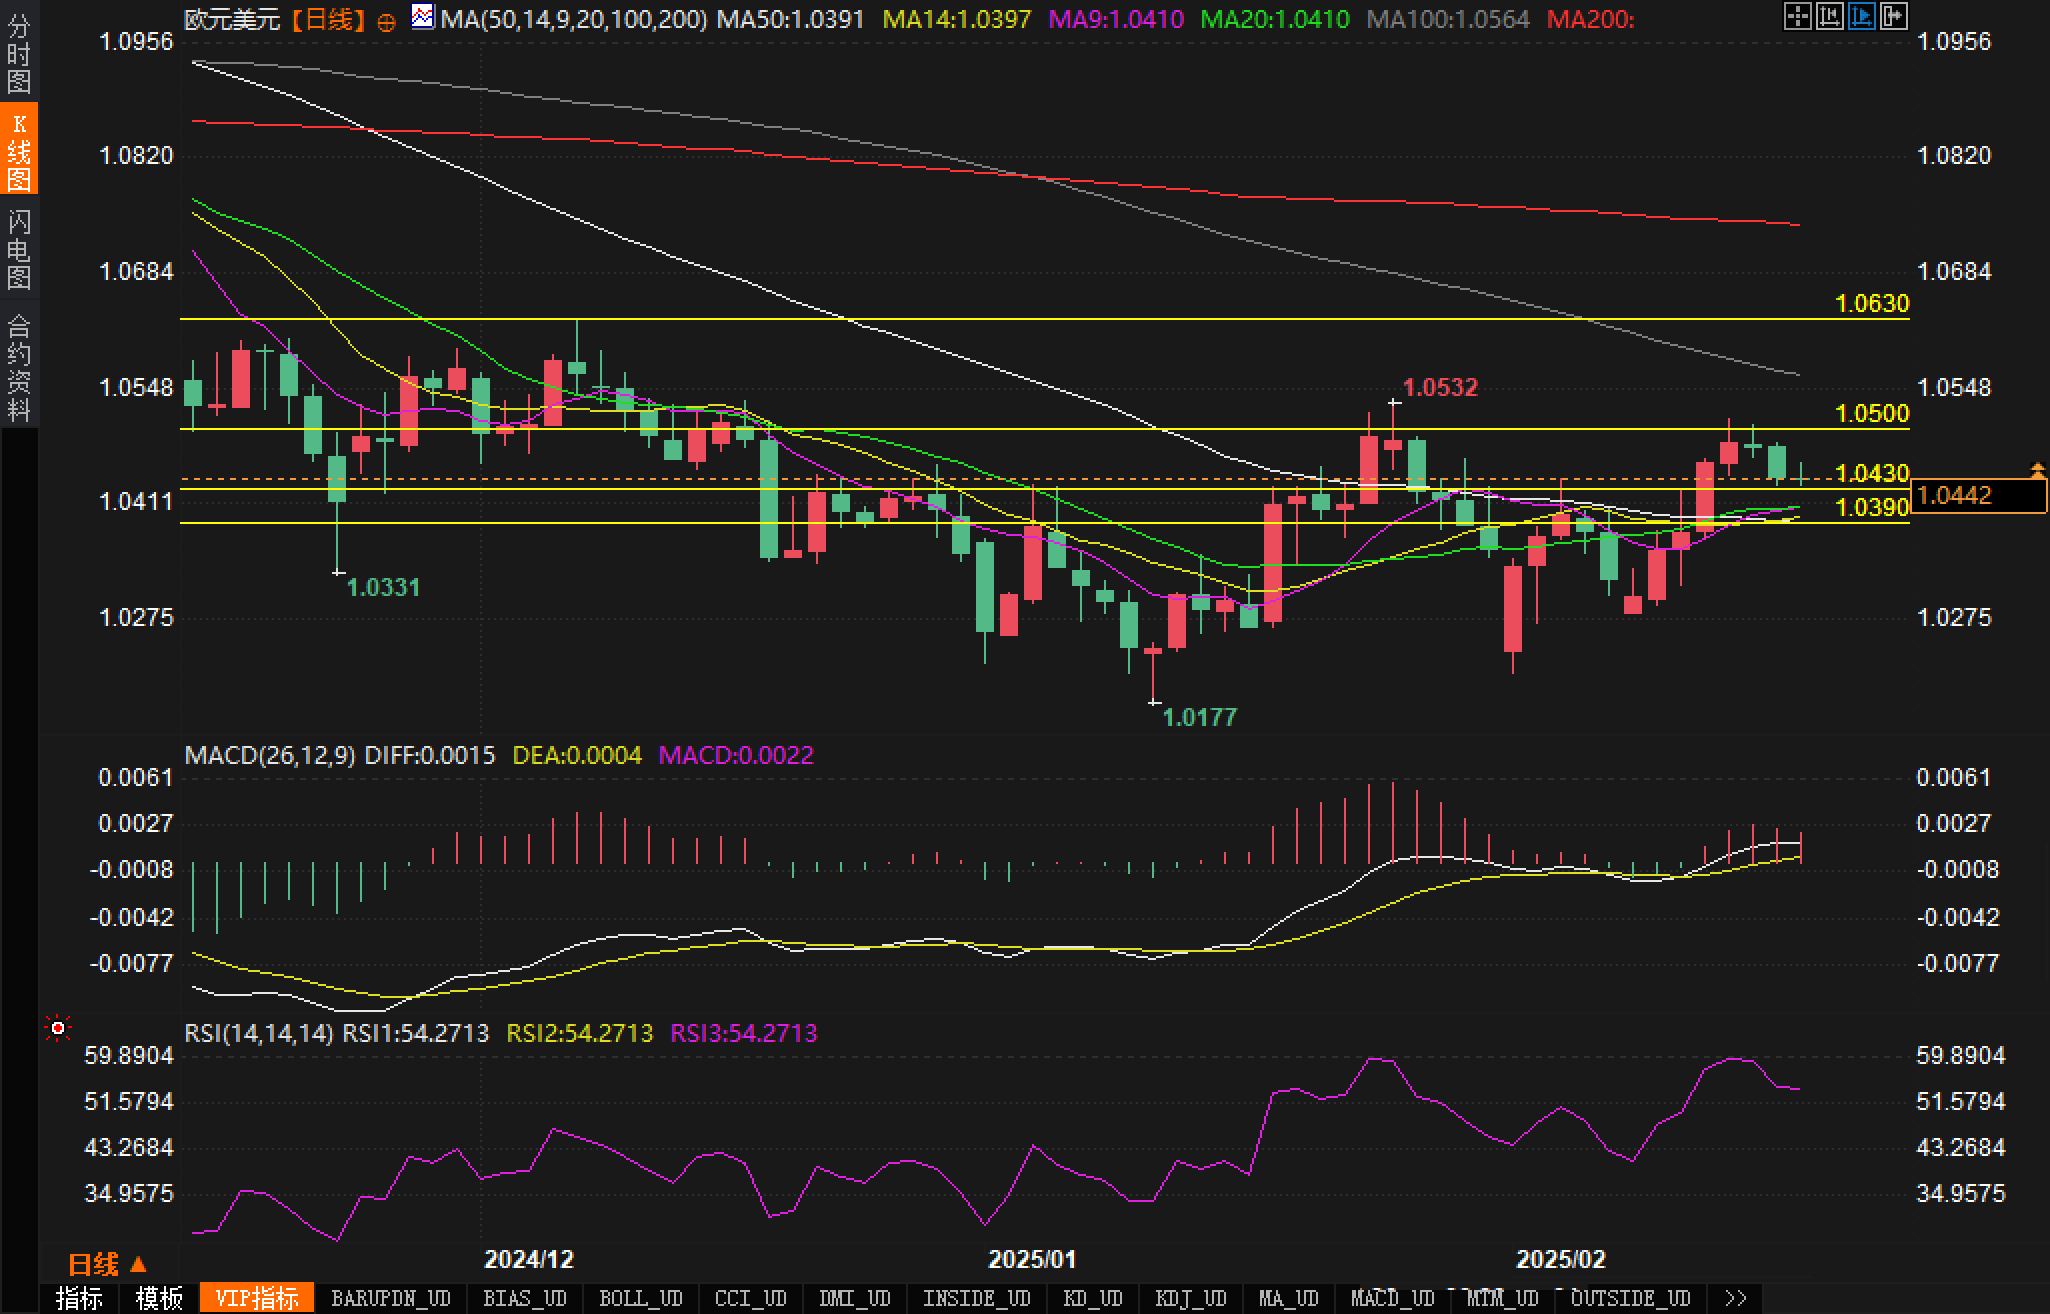Select the K线图 side tab
This screenshot has height=1314, width=2050.
18,150
